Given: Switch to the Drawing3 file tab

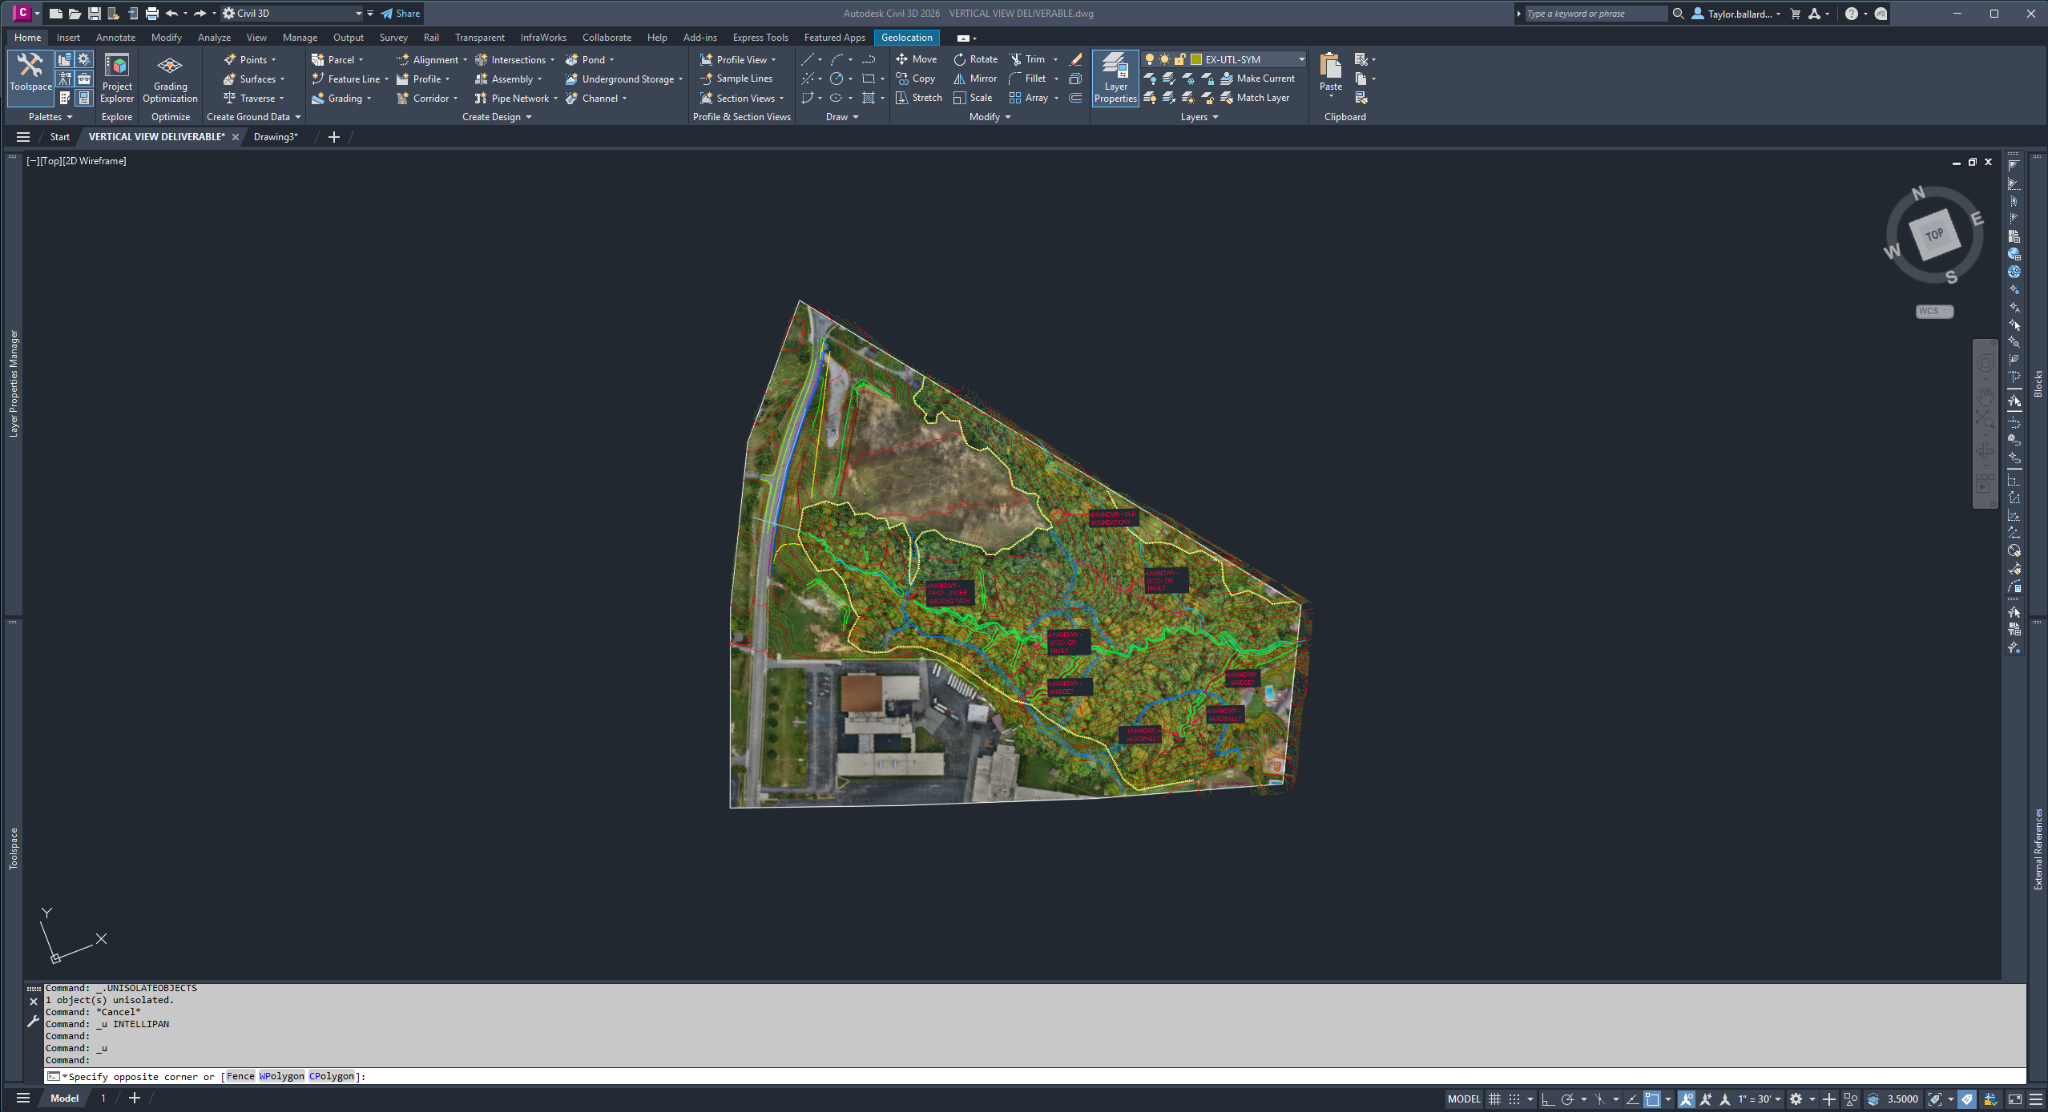Looking at the screenshot, I should [x=275, y=137].
